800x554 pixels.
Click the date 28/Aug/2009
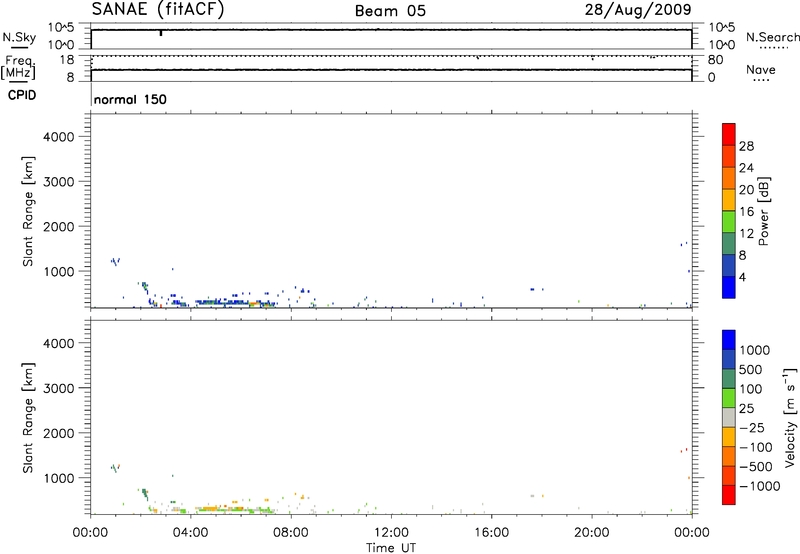tap(638, 10)
